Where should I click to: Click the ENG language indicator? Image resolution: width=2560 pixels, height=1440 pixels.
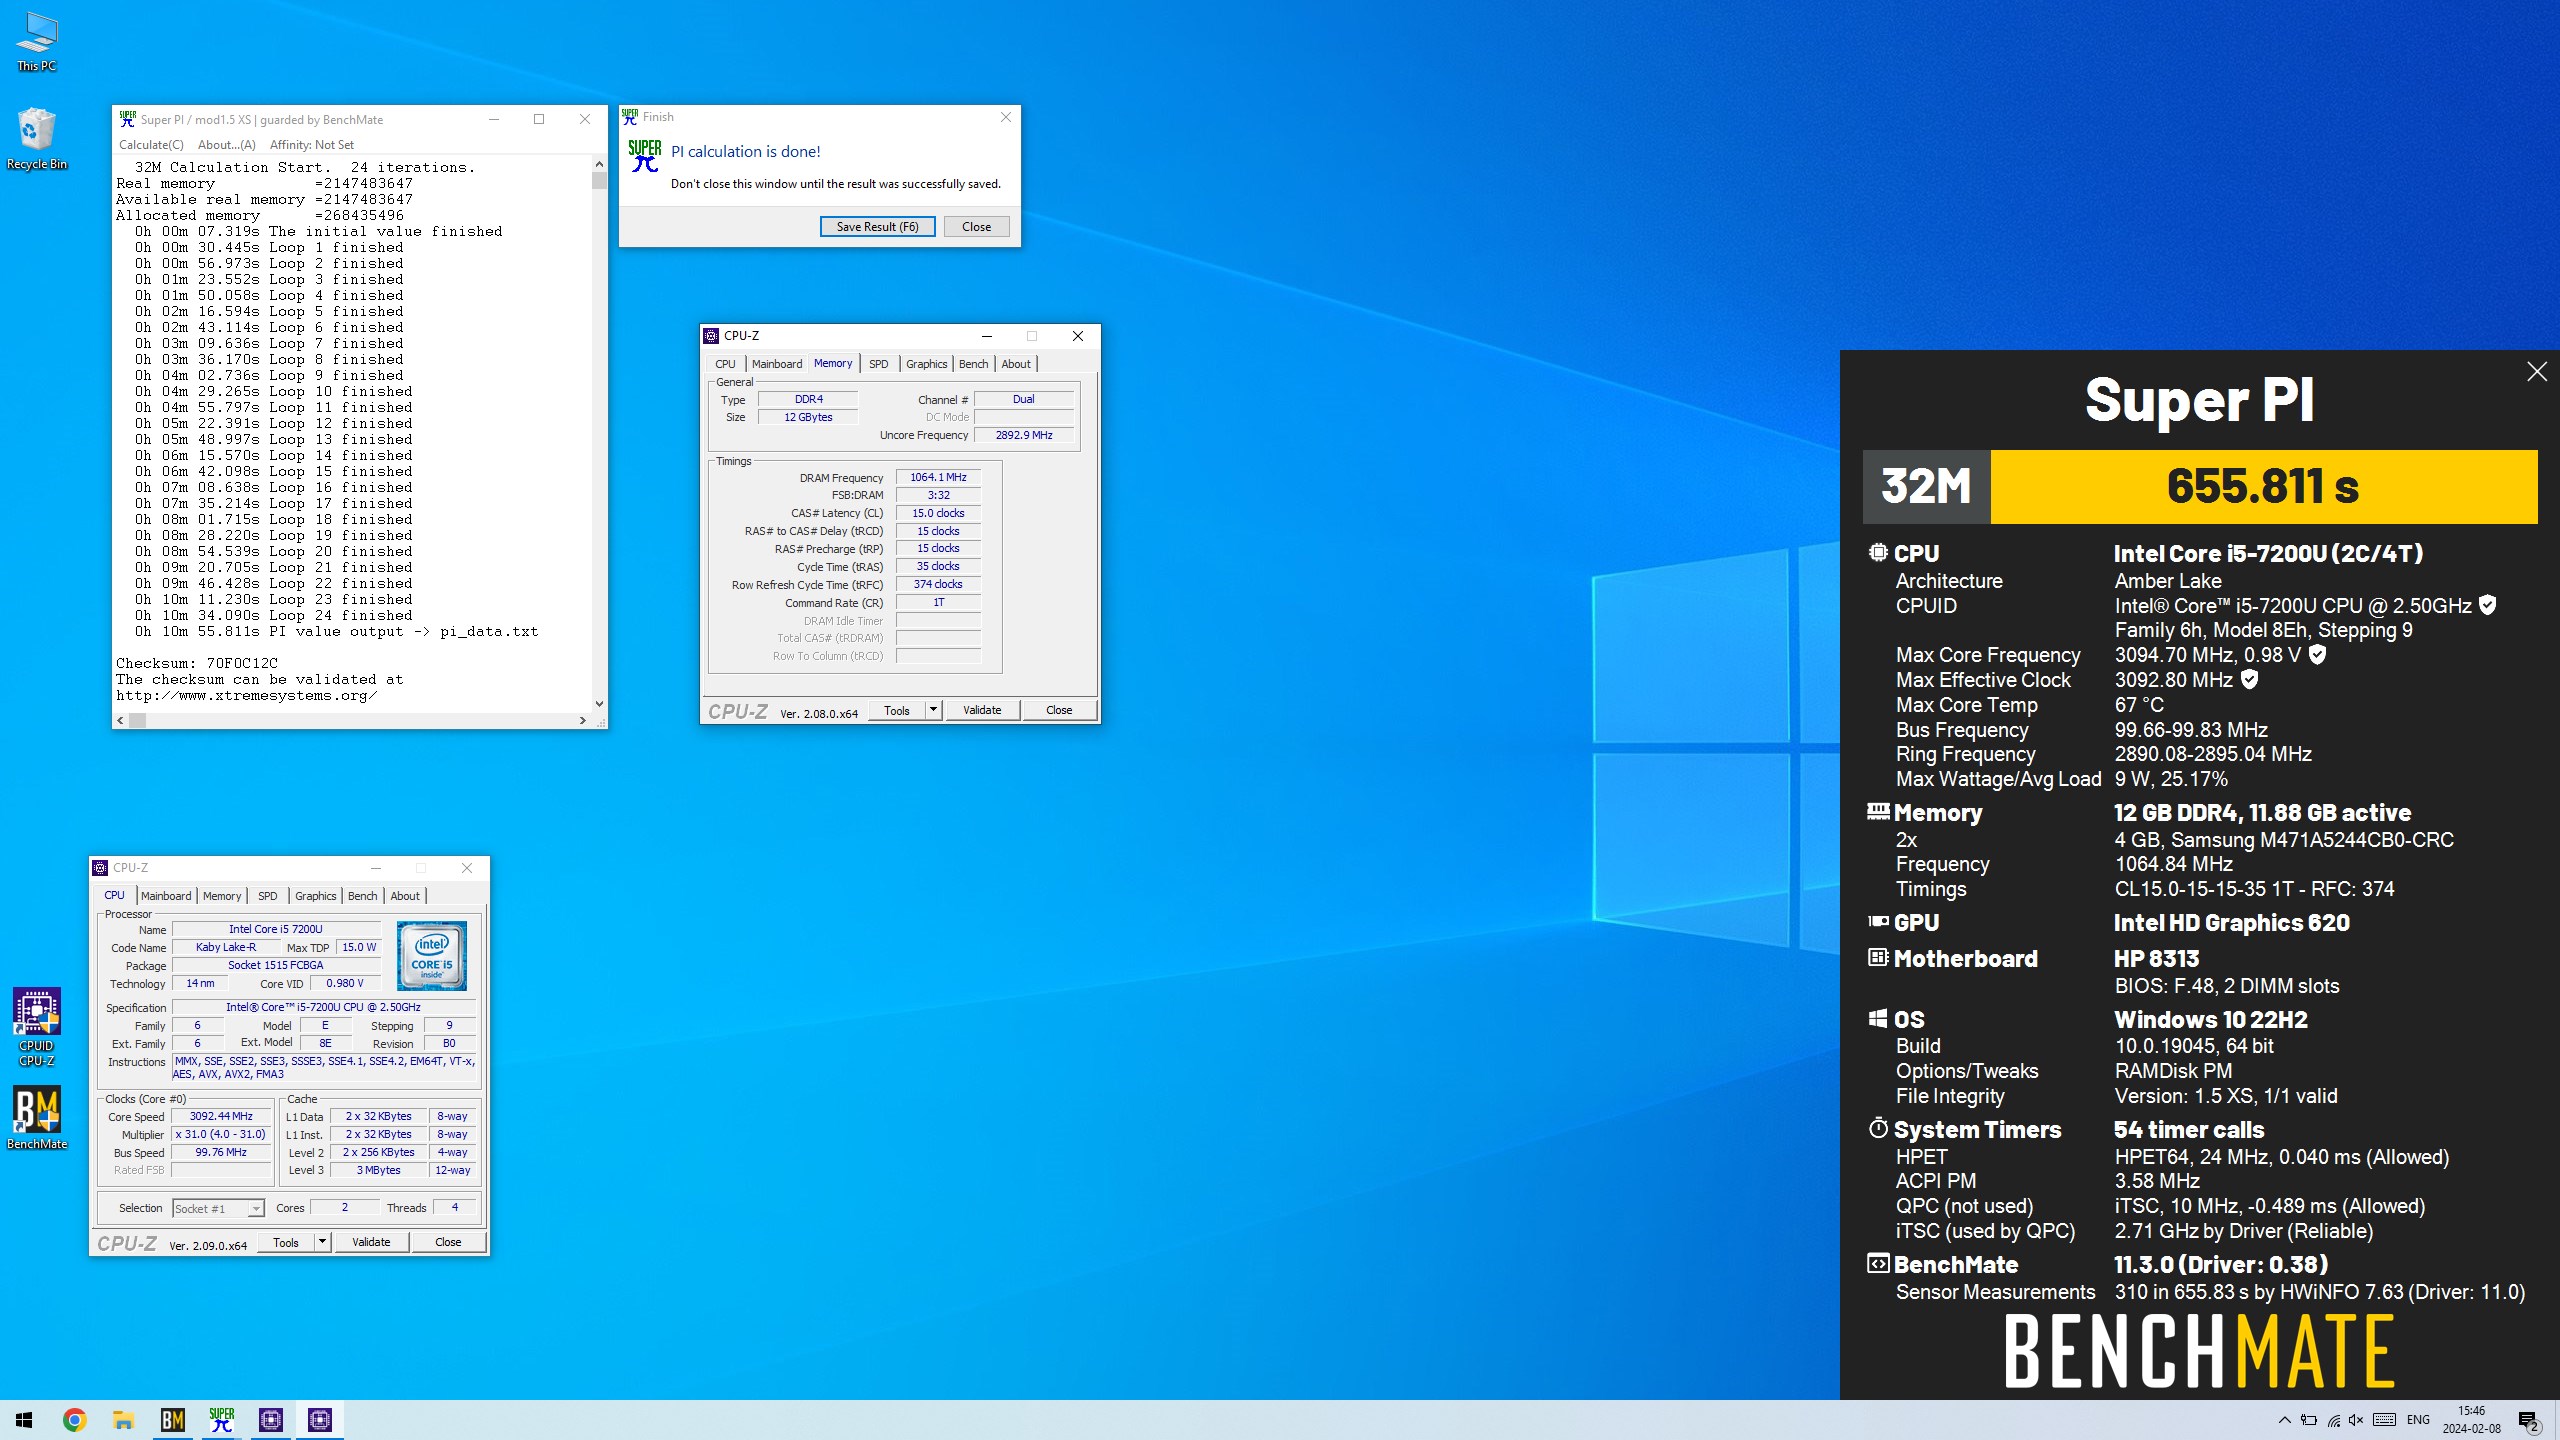(2418, 1420)
